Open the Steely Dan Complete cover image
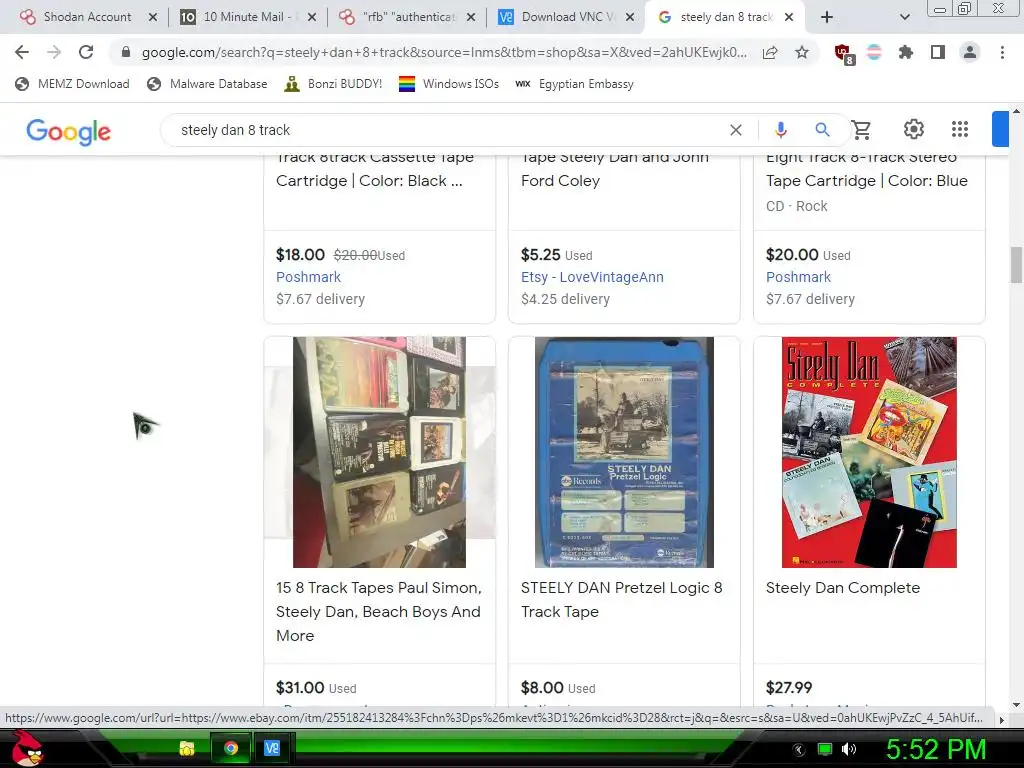 click(x=869, y=452)
